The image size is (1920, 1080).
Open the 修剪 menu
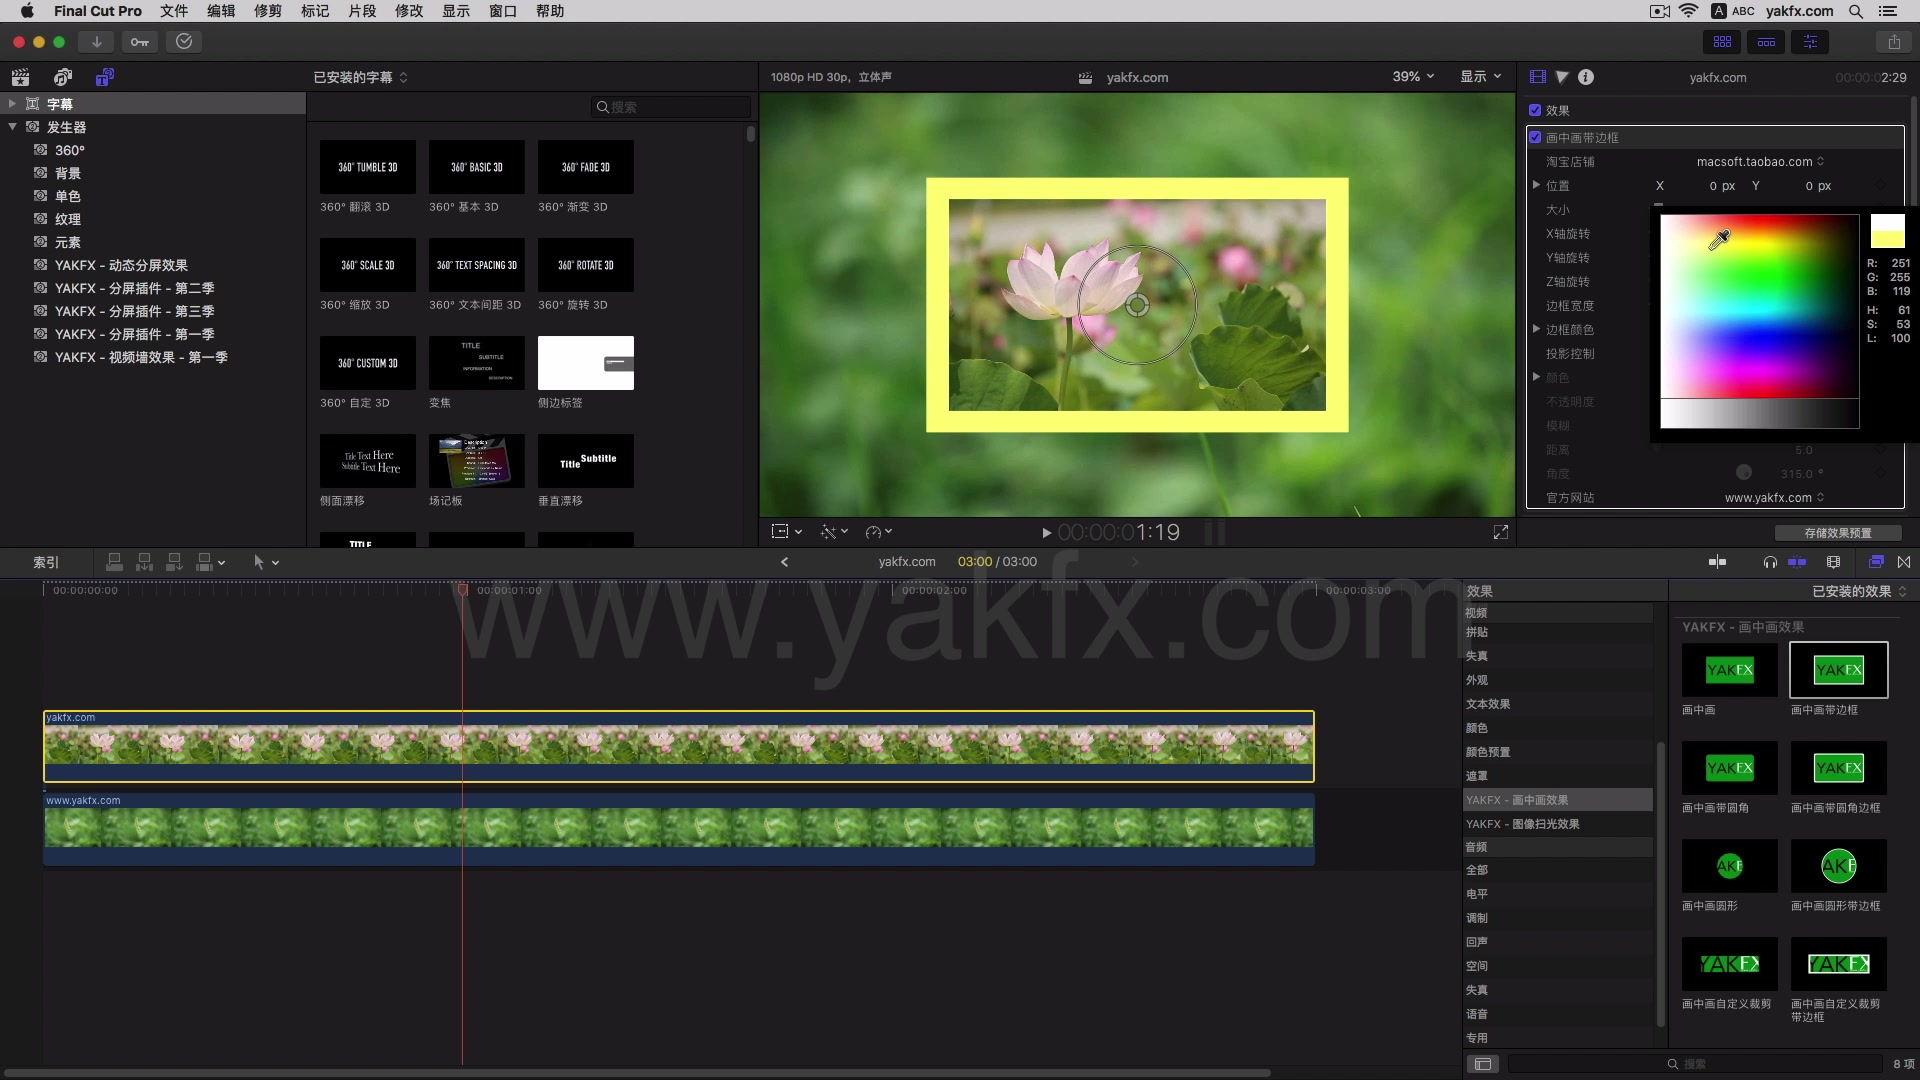click(x=268, y=11)
